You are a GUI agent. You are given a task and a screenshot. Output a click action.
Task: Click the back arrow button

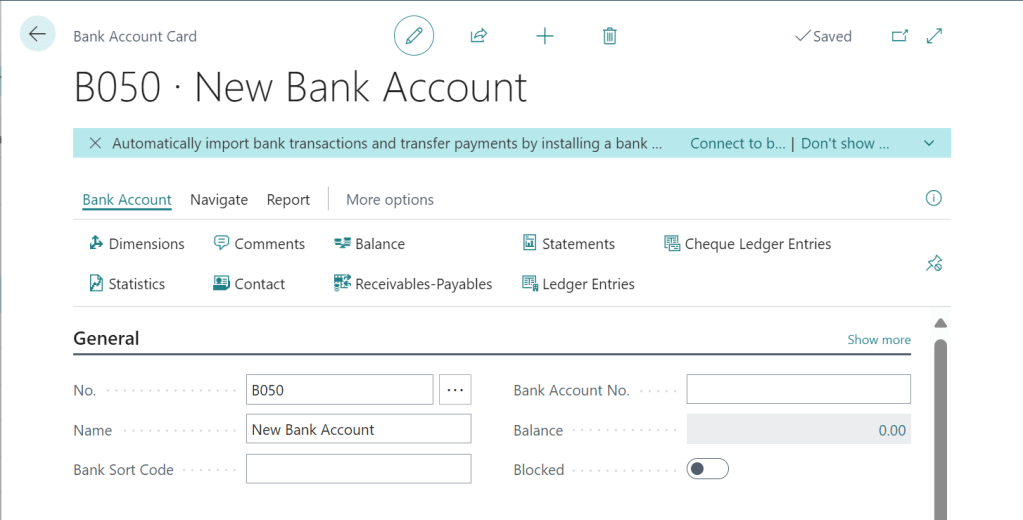coord(37,35)
